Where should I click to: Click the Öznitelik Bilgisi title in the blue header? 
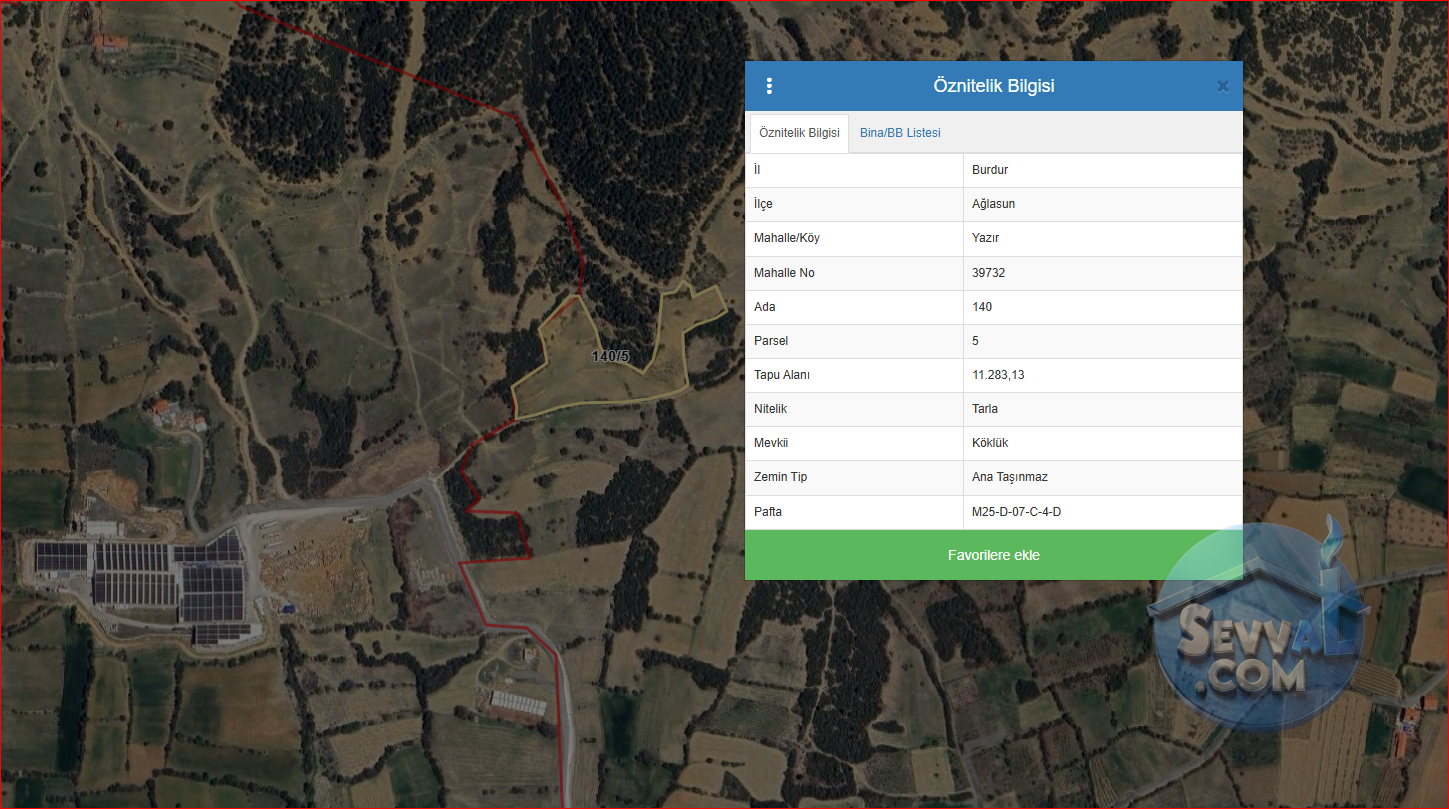click(x=994, y=86)
